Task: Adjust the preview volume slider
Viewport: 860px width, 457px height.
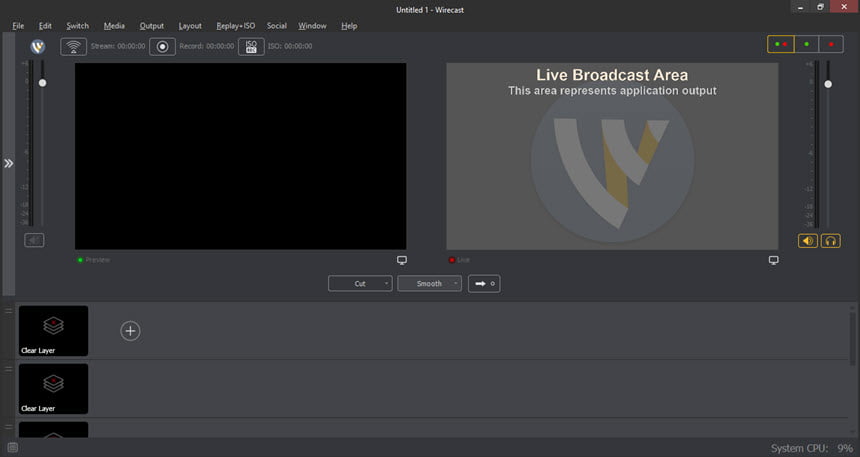Action: point(42,83)
